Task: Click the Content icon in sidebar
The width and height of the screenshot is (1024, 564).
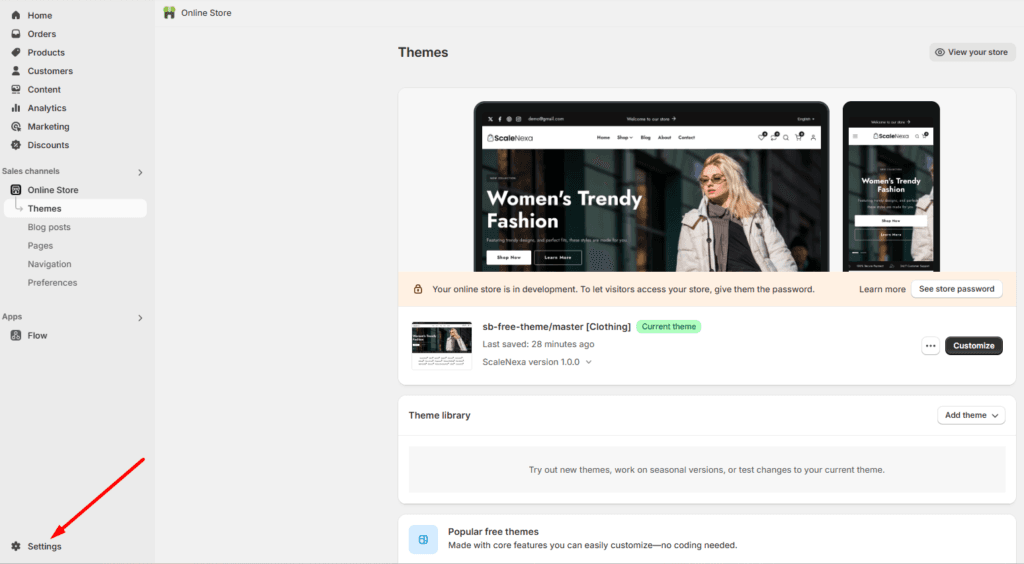Action: pyautogui.click(x=16, y=89)
